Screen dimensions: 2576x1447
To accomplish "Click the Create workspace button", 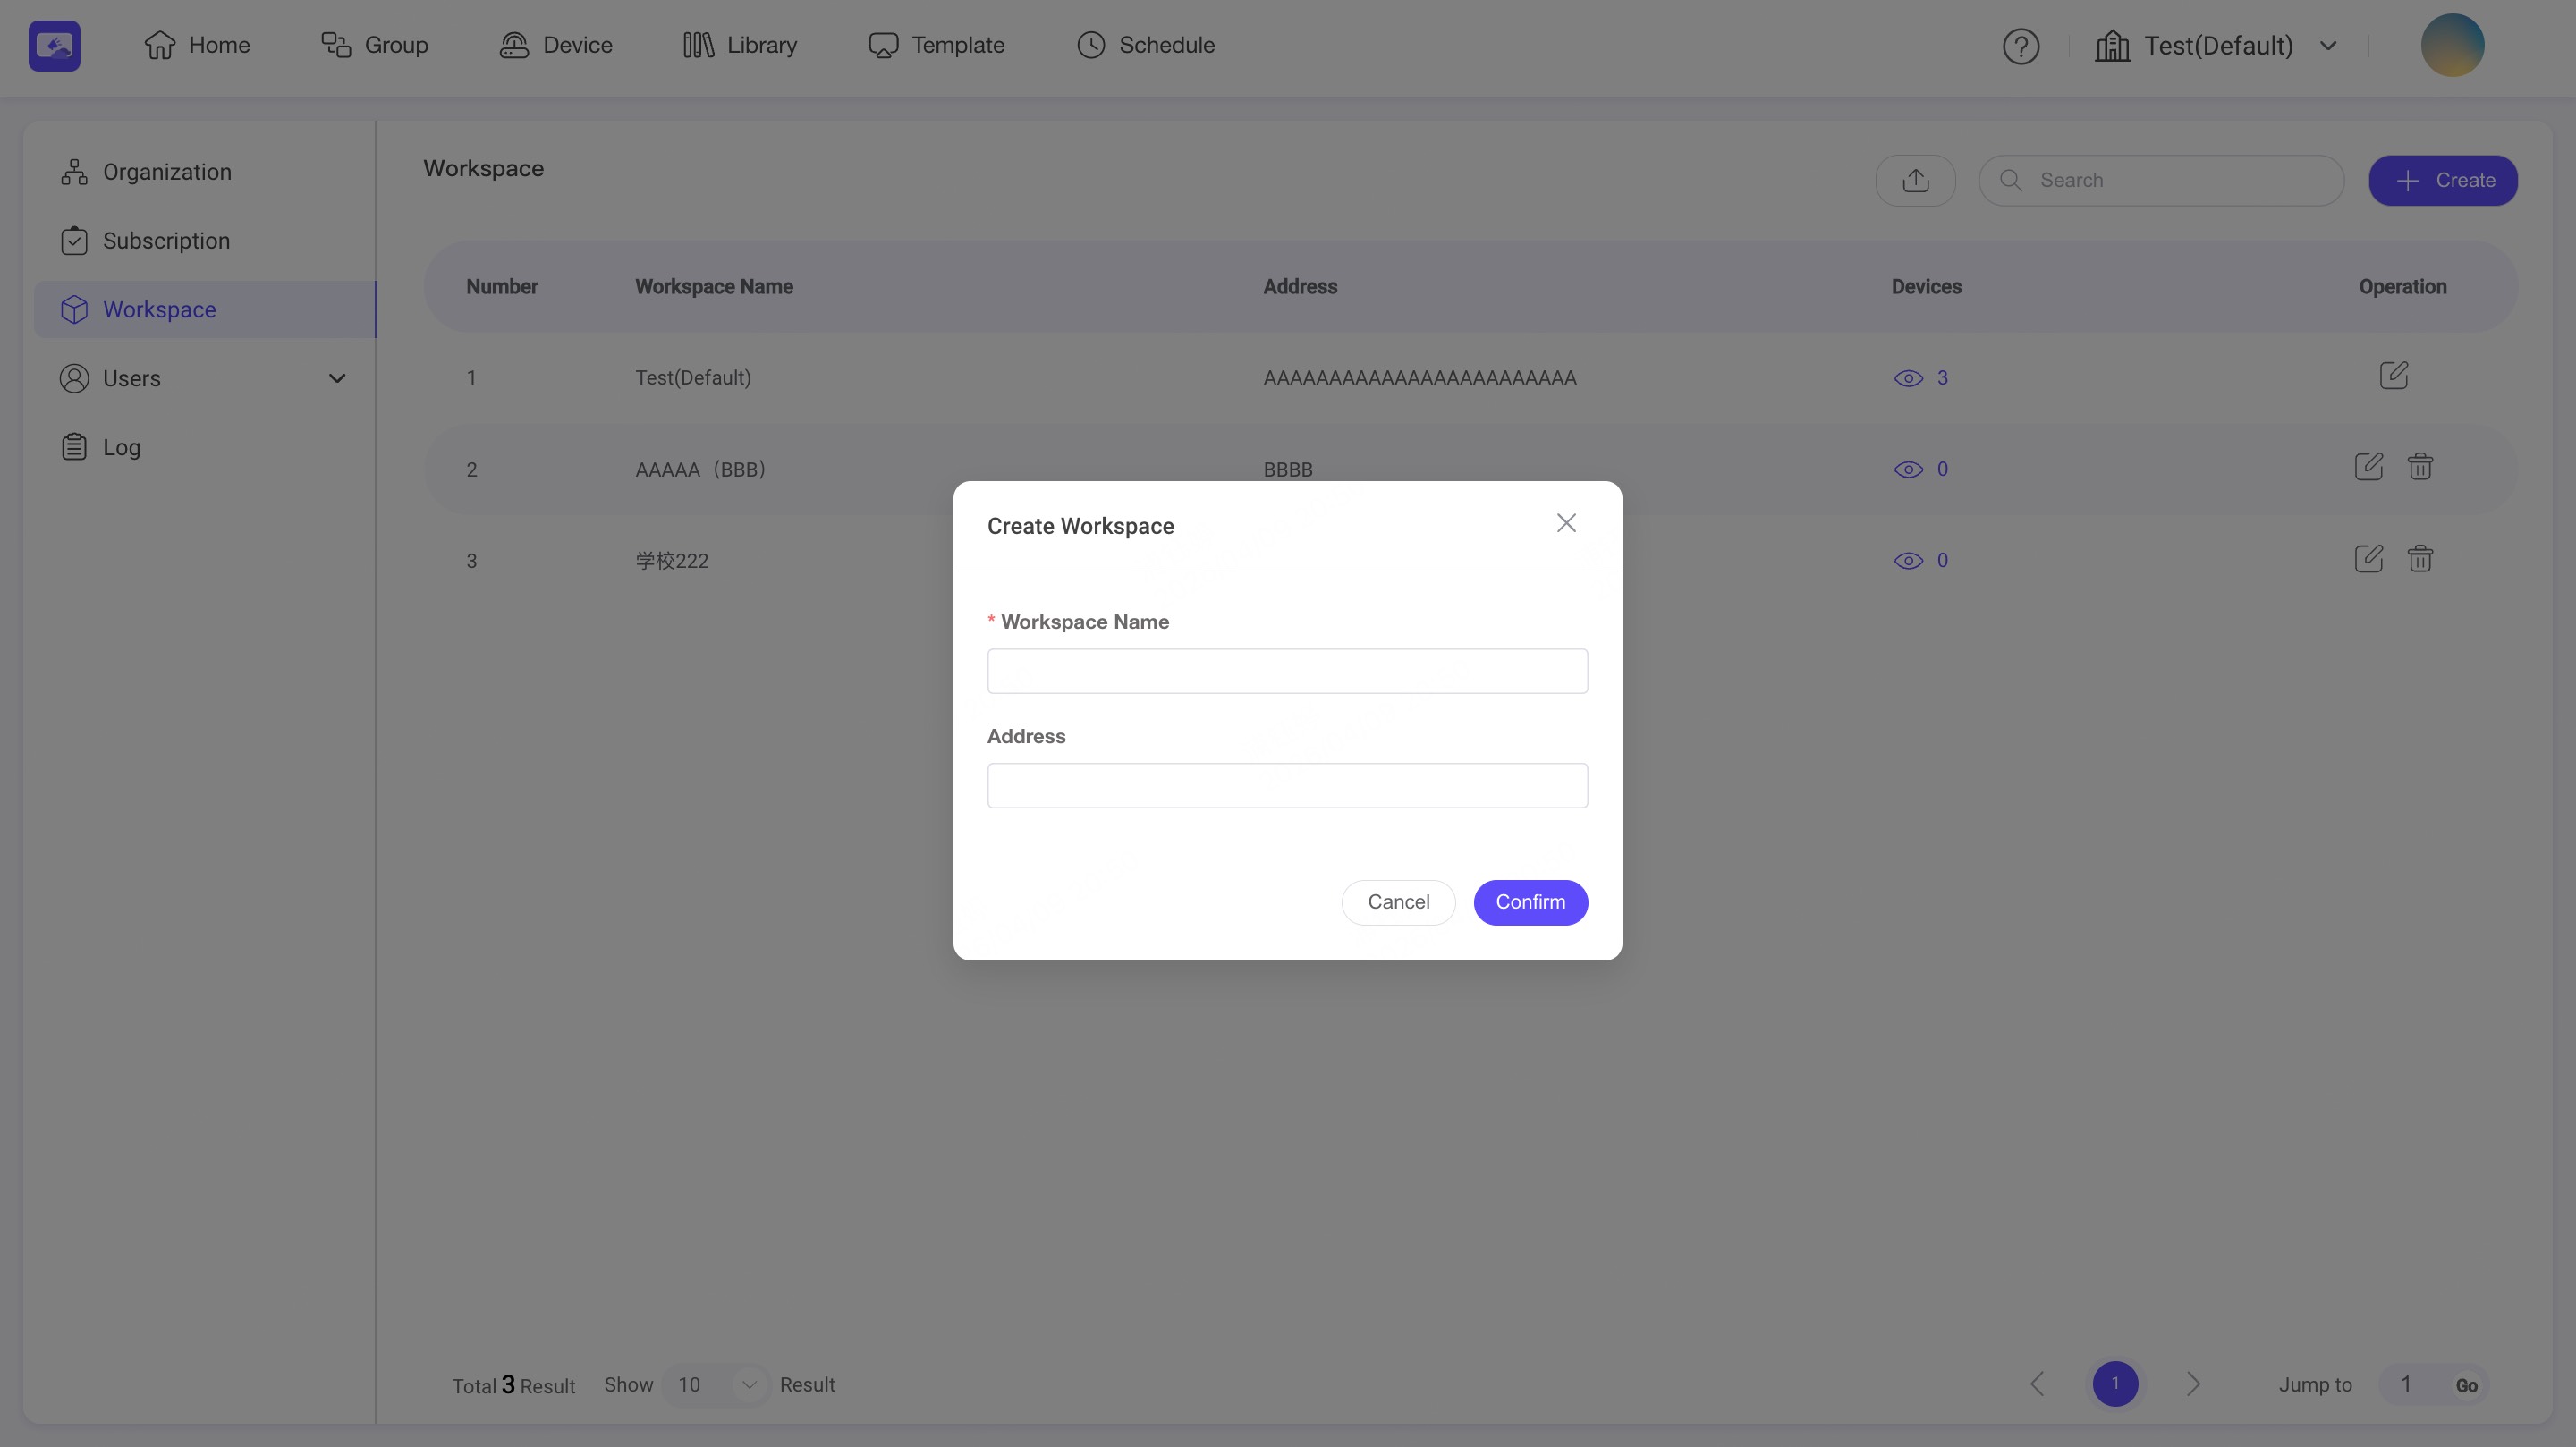I will pyautogui.click(x=2442, y=181).
